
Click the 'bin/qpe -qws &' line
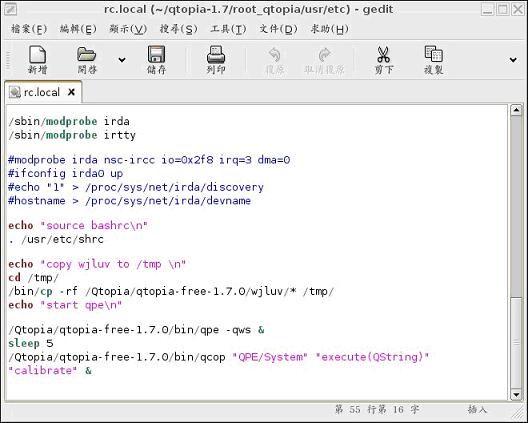point(136,329)
